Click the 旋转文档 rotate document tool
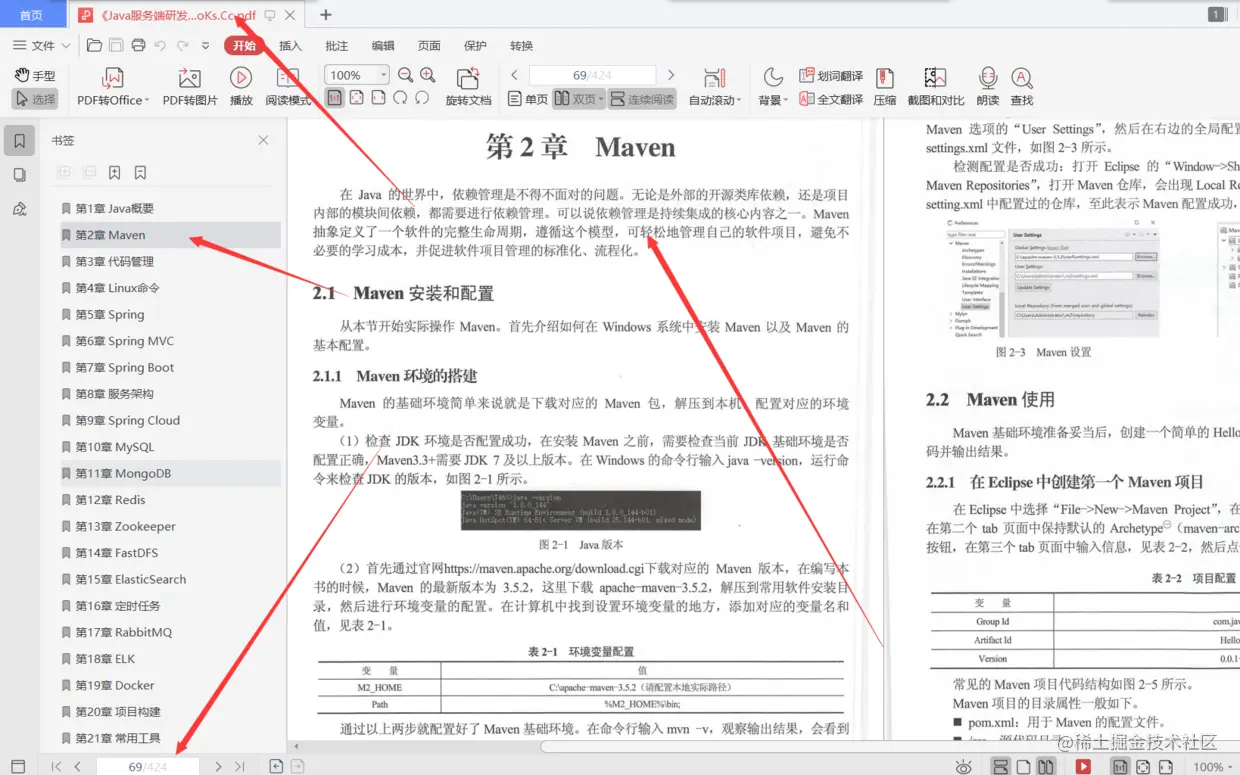Viewport: 1240px width, 775px height. pos(468,86)
